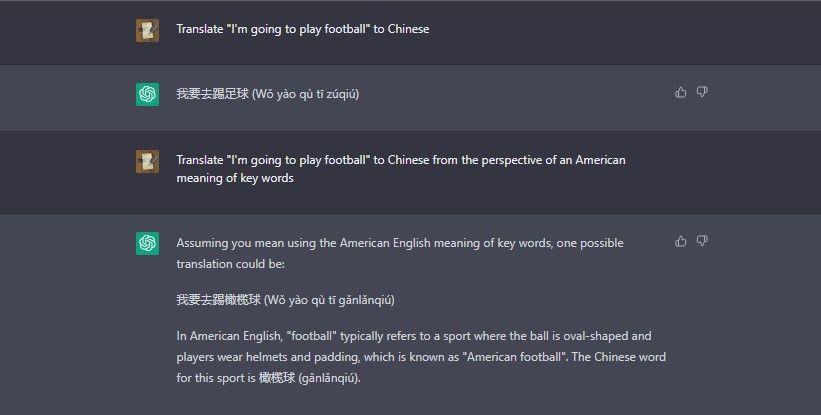Click the prompt line ending 'perspective of an American'

(400, 160)
